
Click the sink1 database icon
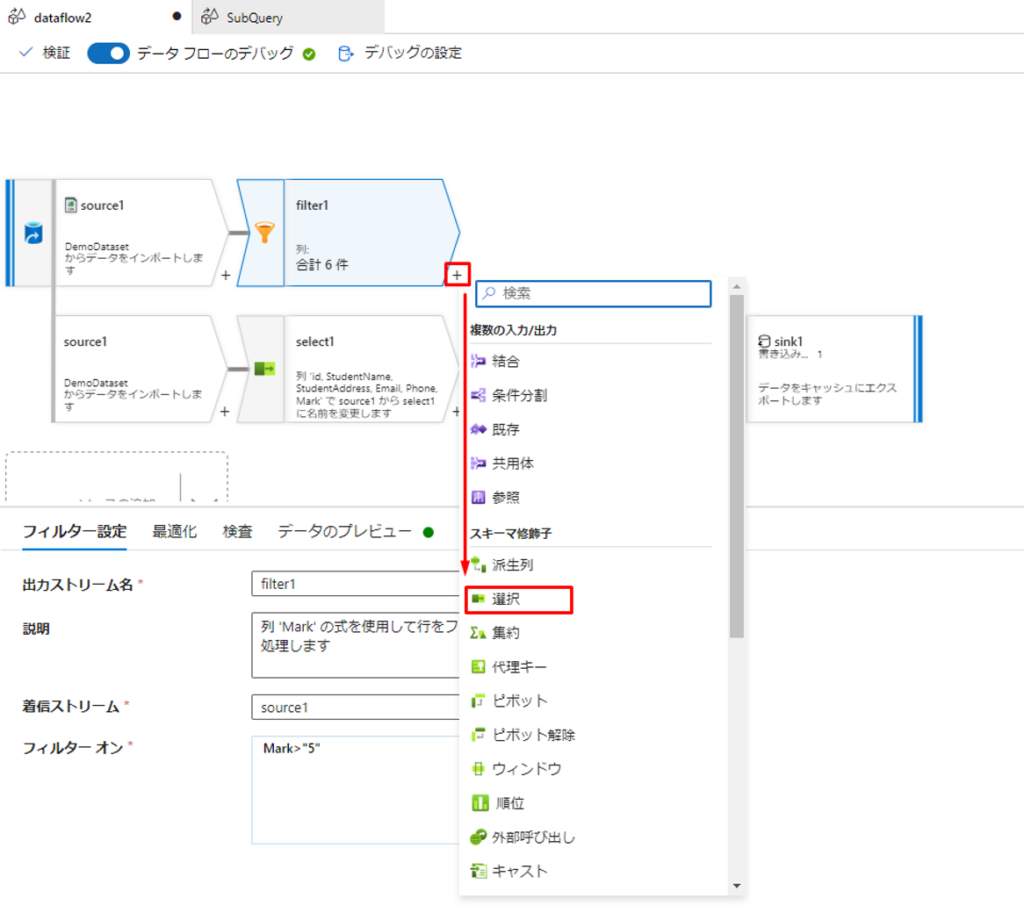(764, 341)
